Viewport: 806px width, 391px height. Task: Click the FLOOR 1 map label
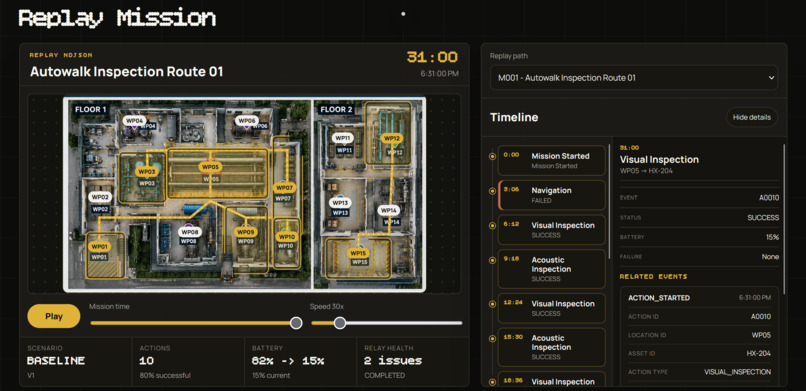pos(90,109)
